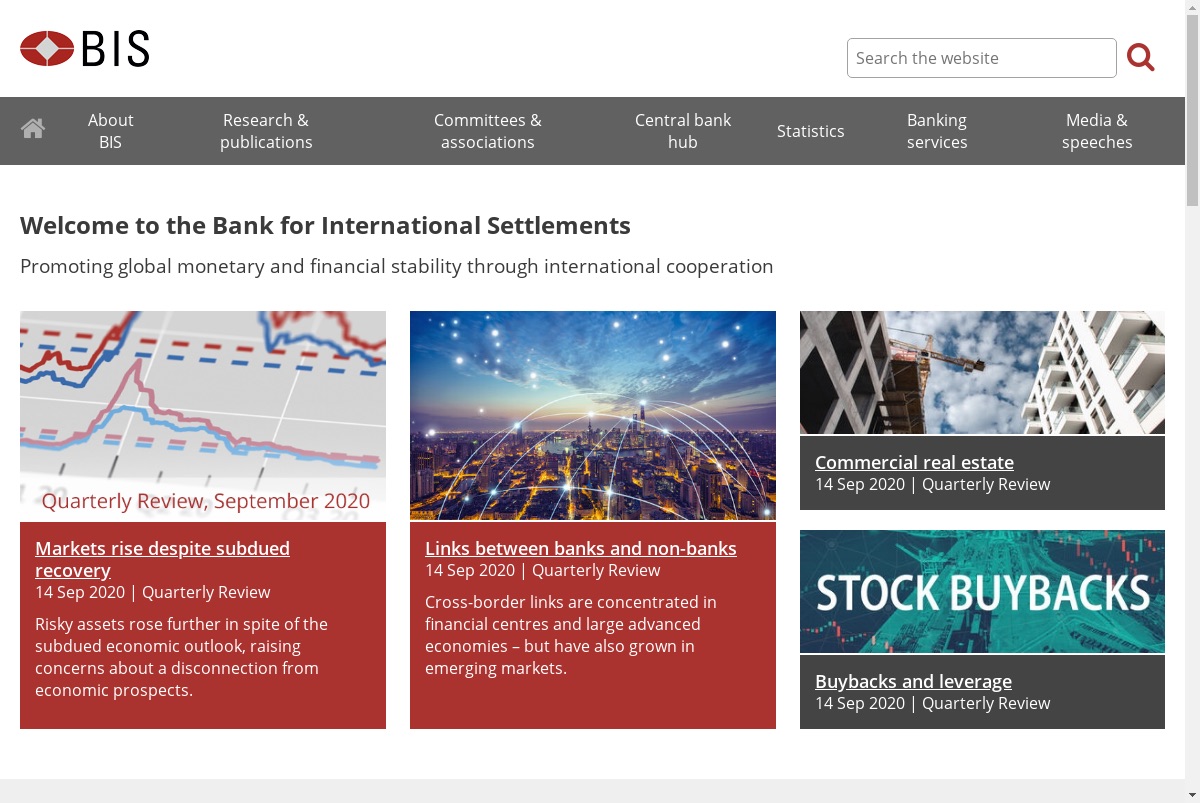Click the BIS logo
The width and height of the screenshot is (1200, 803).
pyautogui.click(x=85, y=48)
